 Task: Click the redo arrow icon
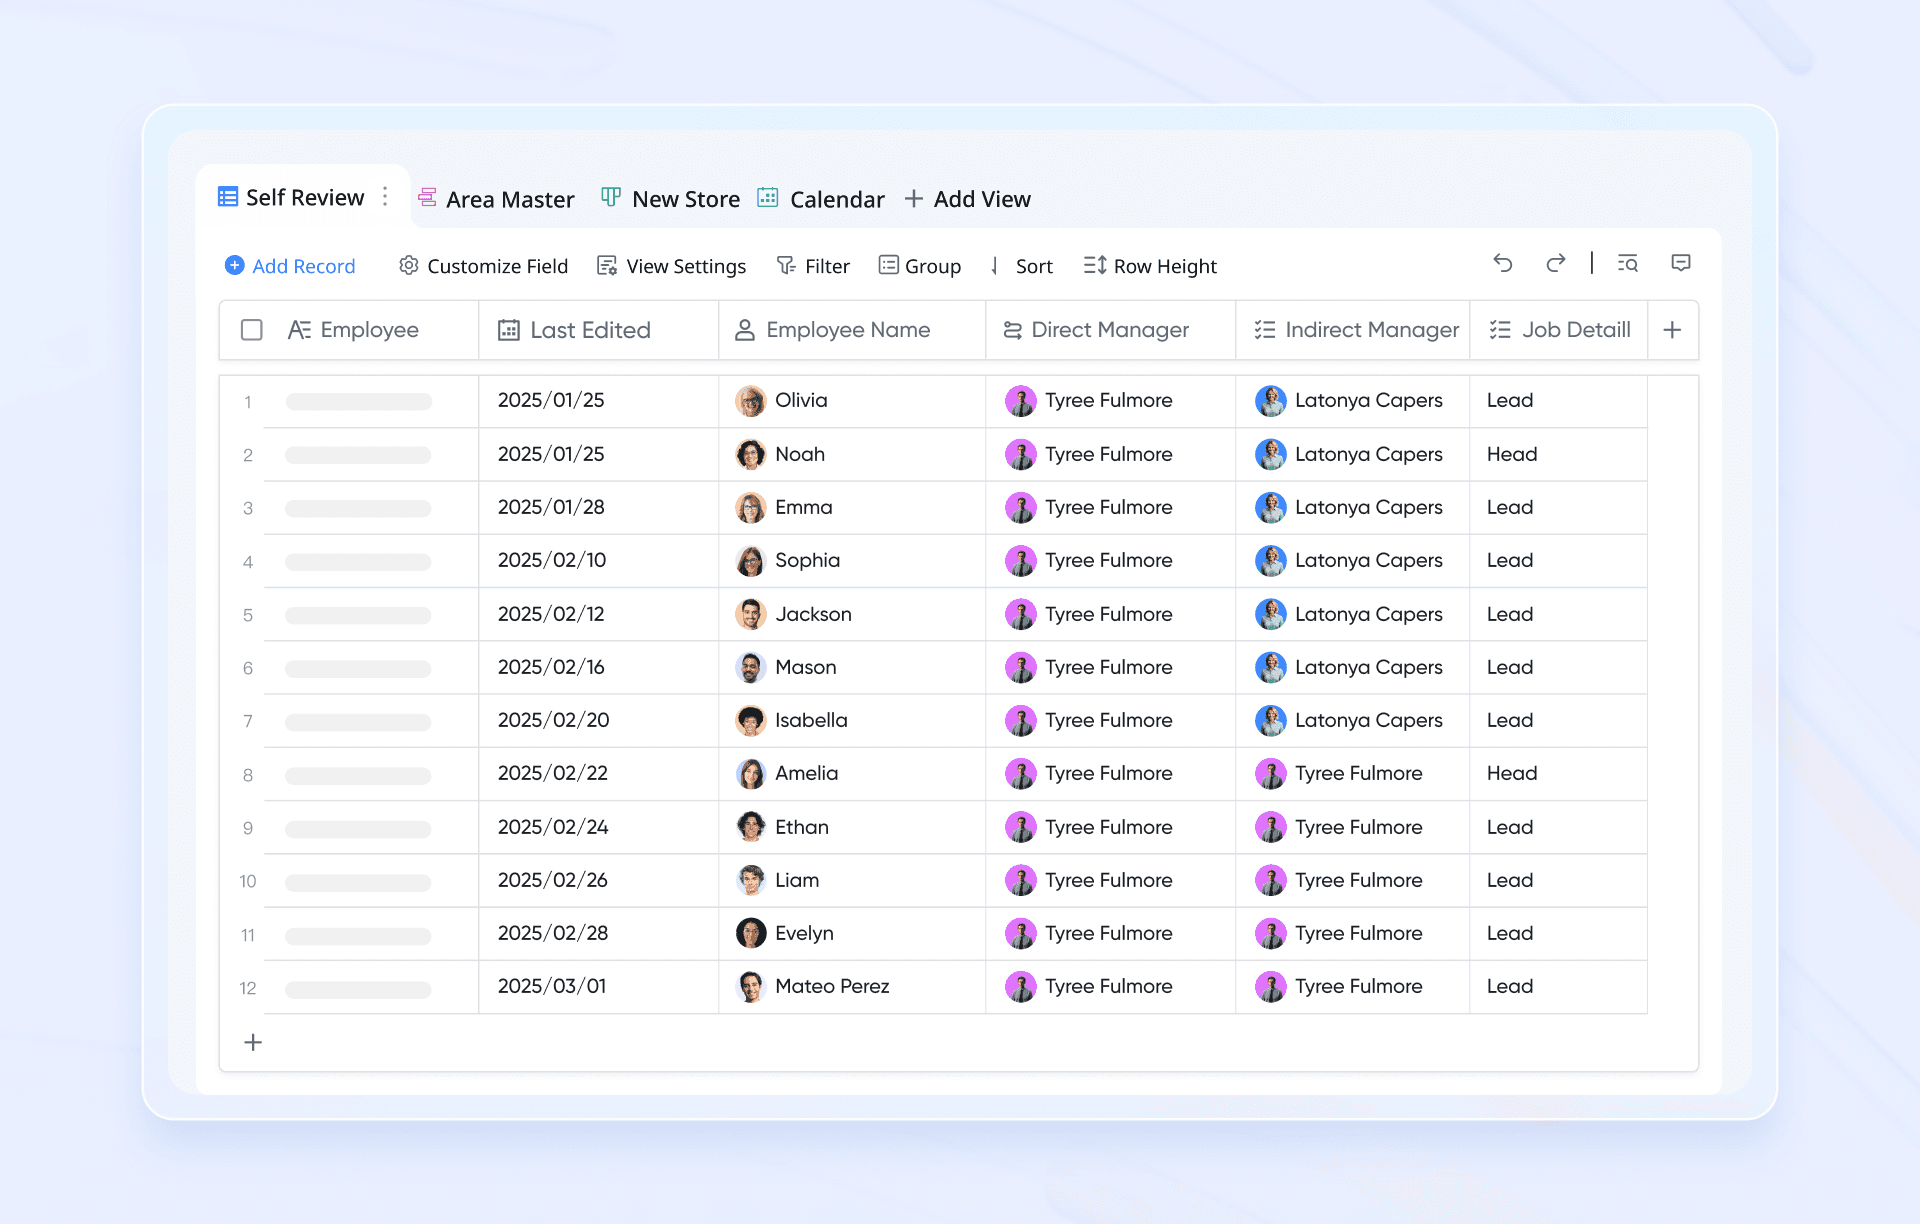click(1555, 263)
